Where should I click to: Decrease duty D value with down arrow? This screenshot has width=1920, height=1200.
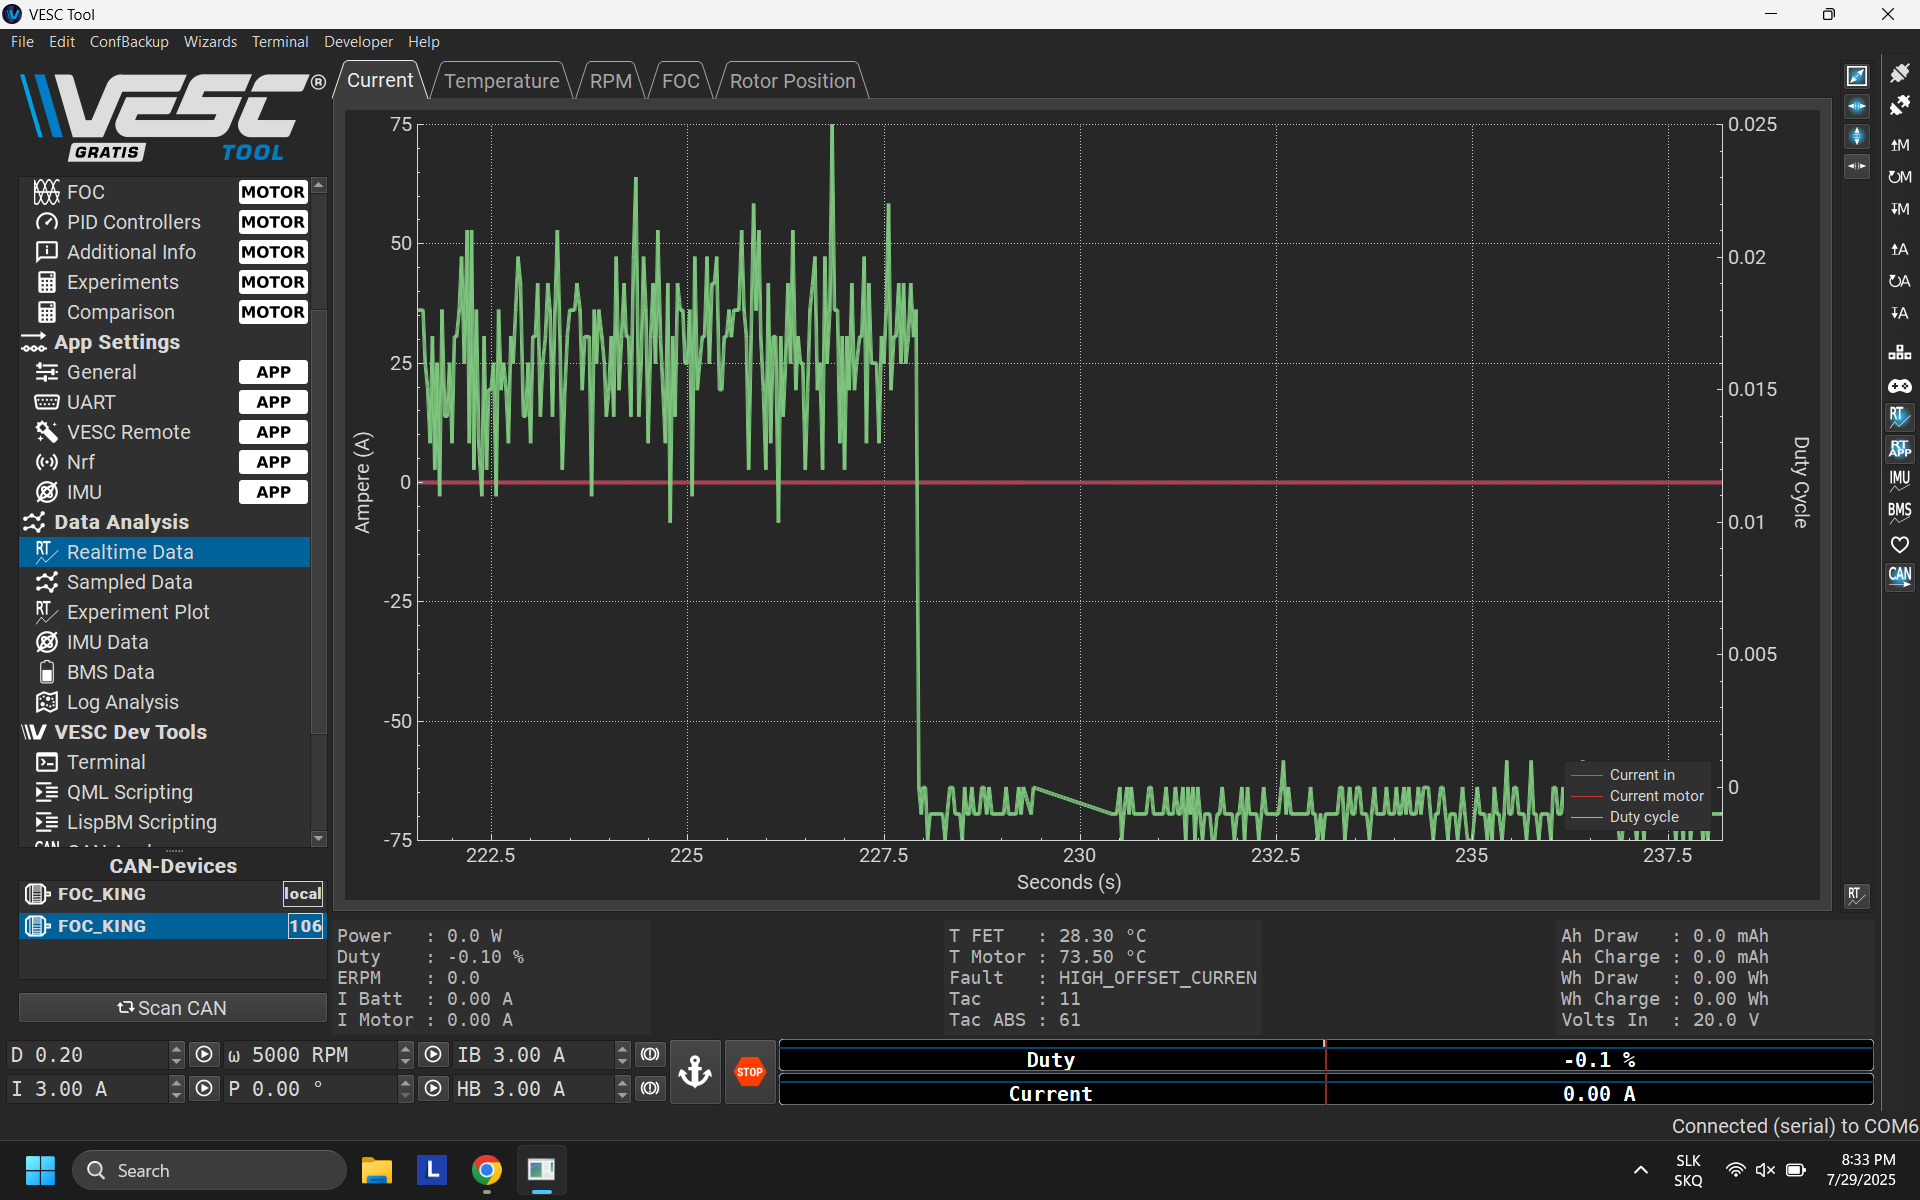[177, 1062]
